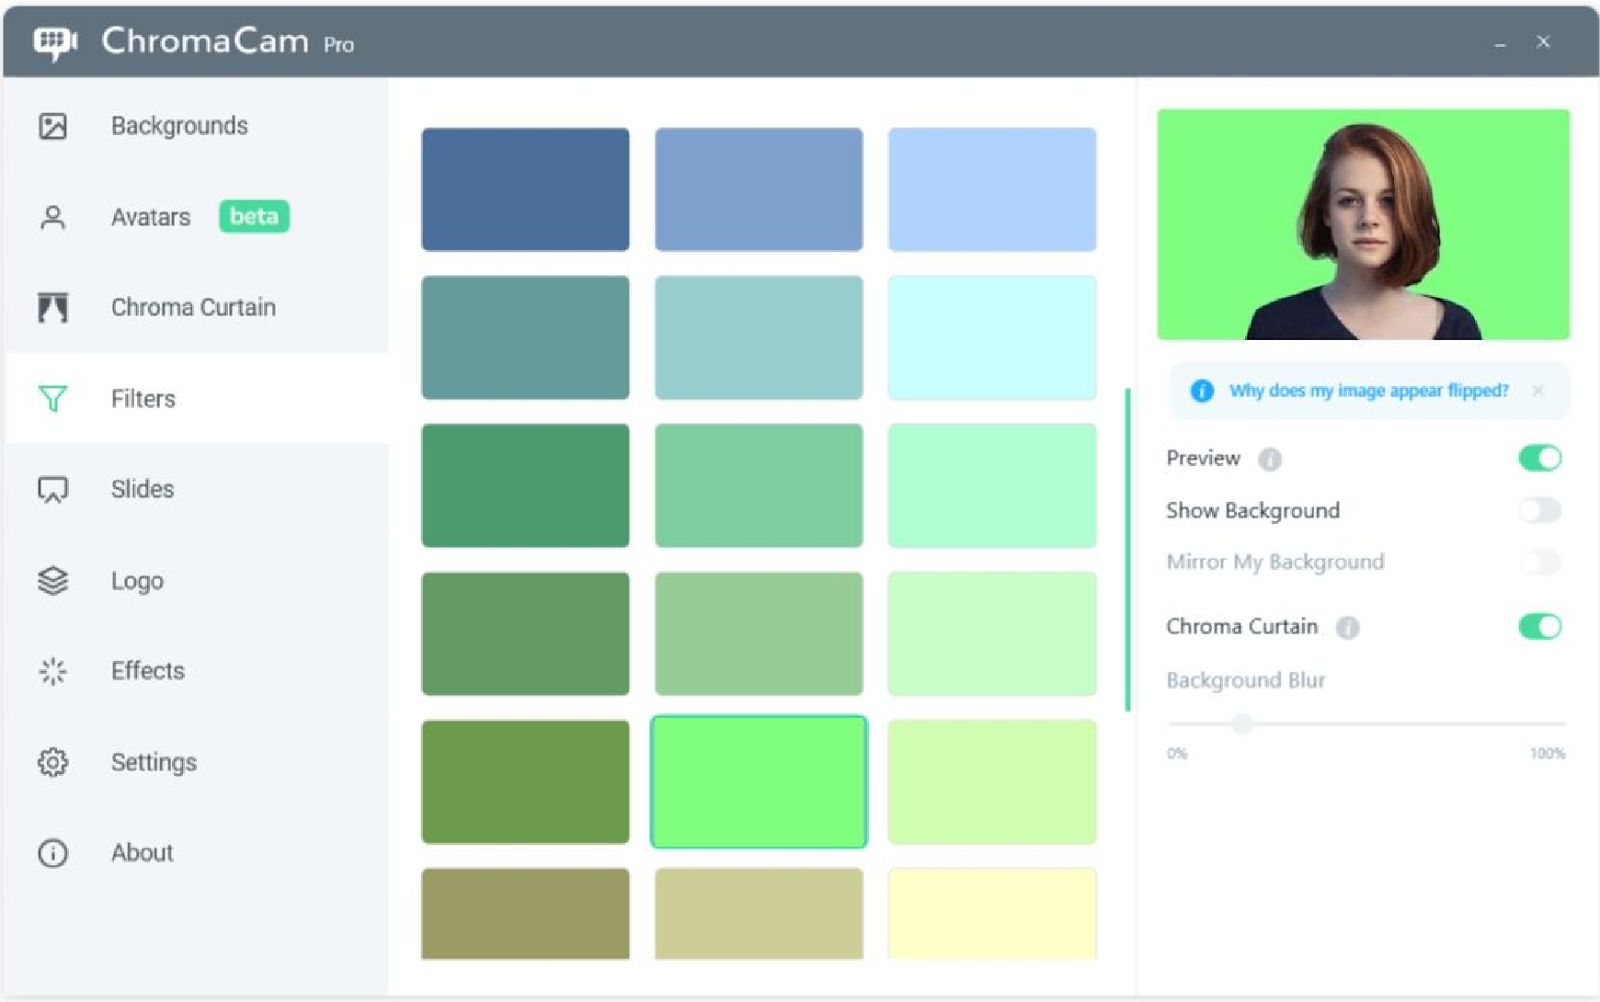Select the Backgrounds image icon
Viewport: 1600px width, 1002px height.
(x=52, y=126)
